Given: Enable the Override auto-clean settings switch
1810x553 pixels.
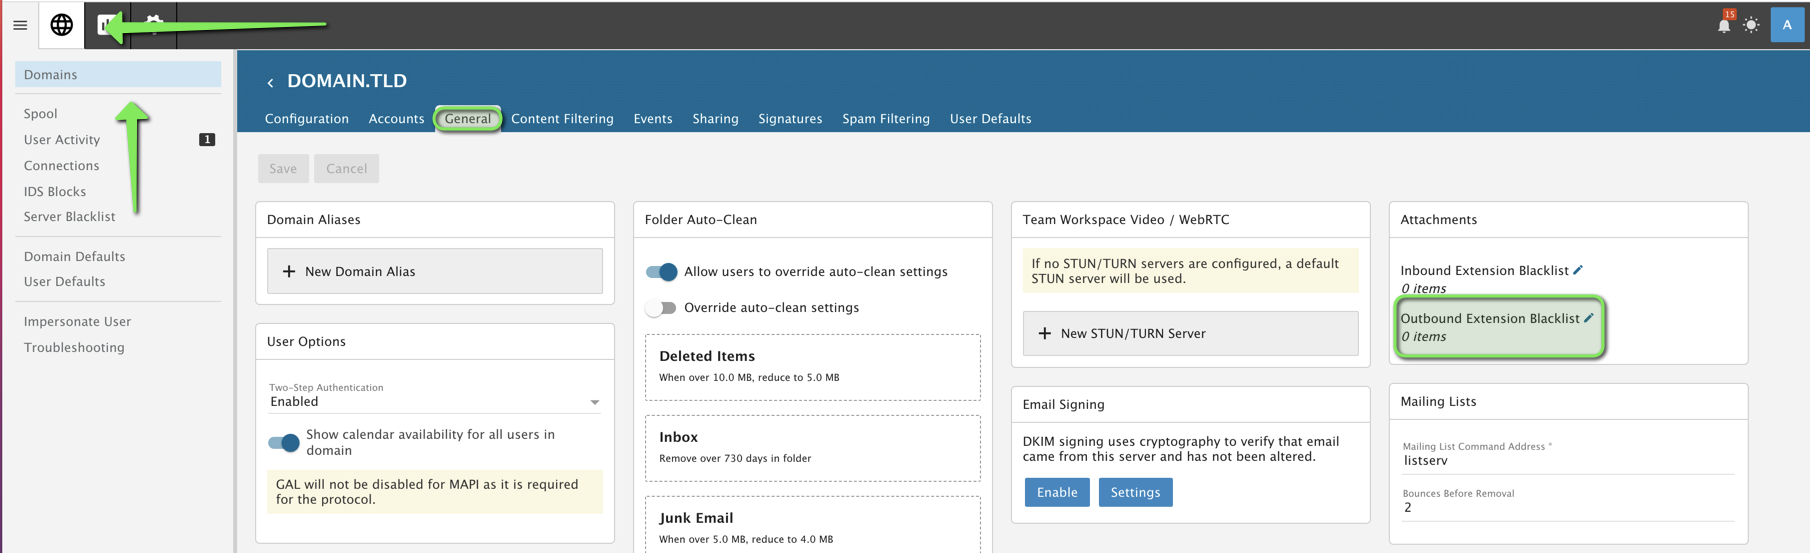Looking at the screenshot, I should point(661,308).
